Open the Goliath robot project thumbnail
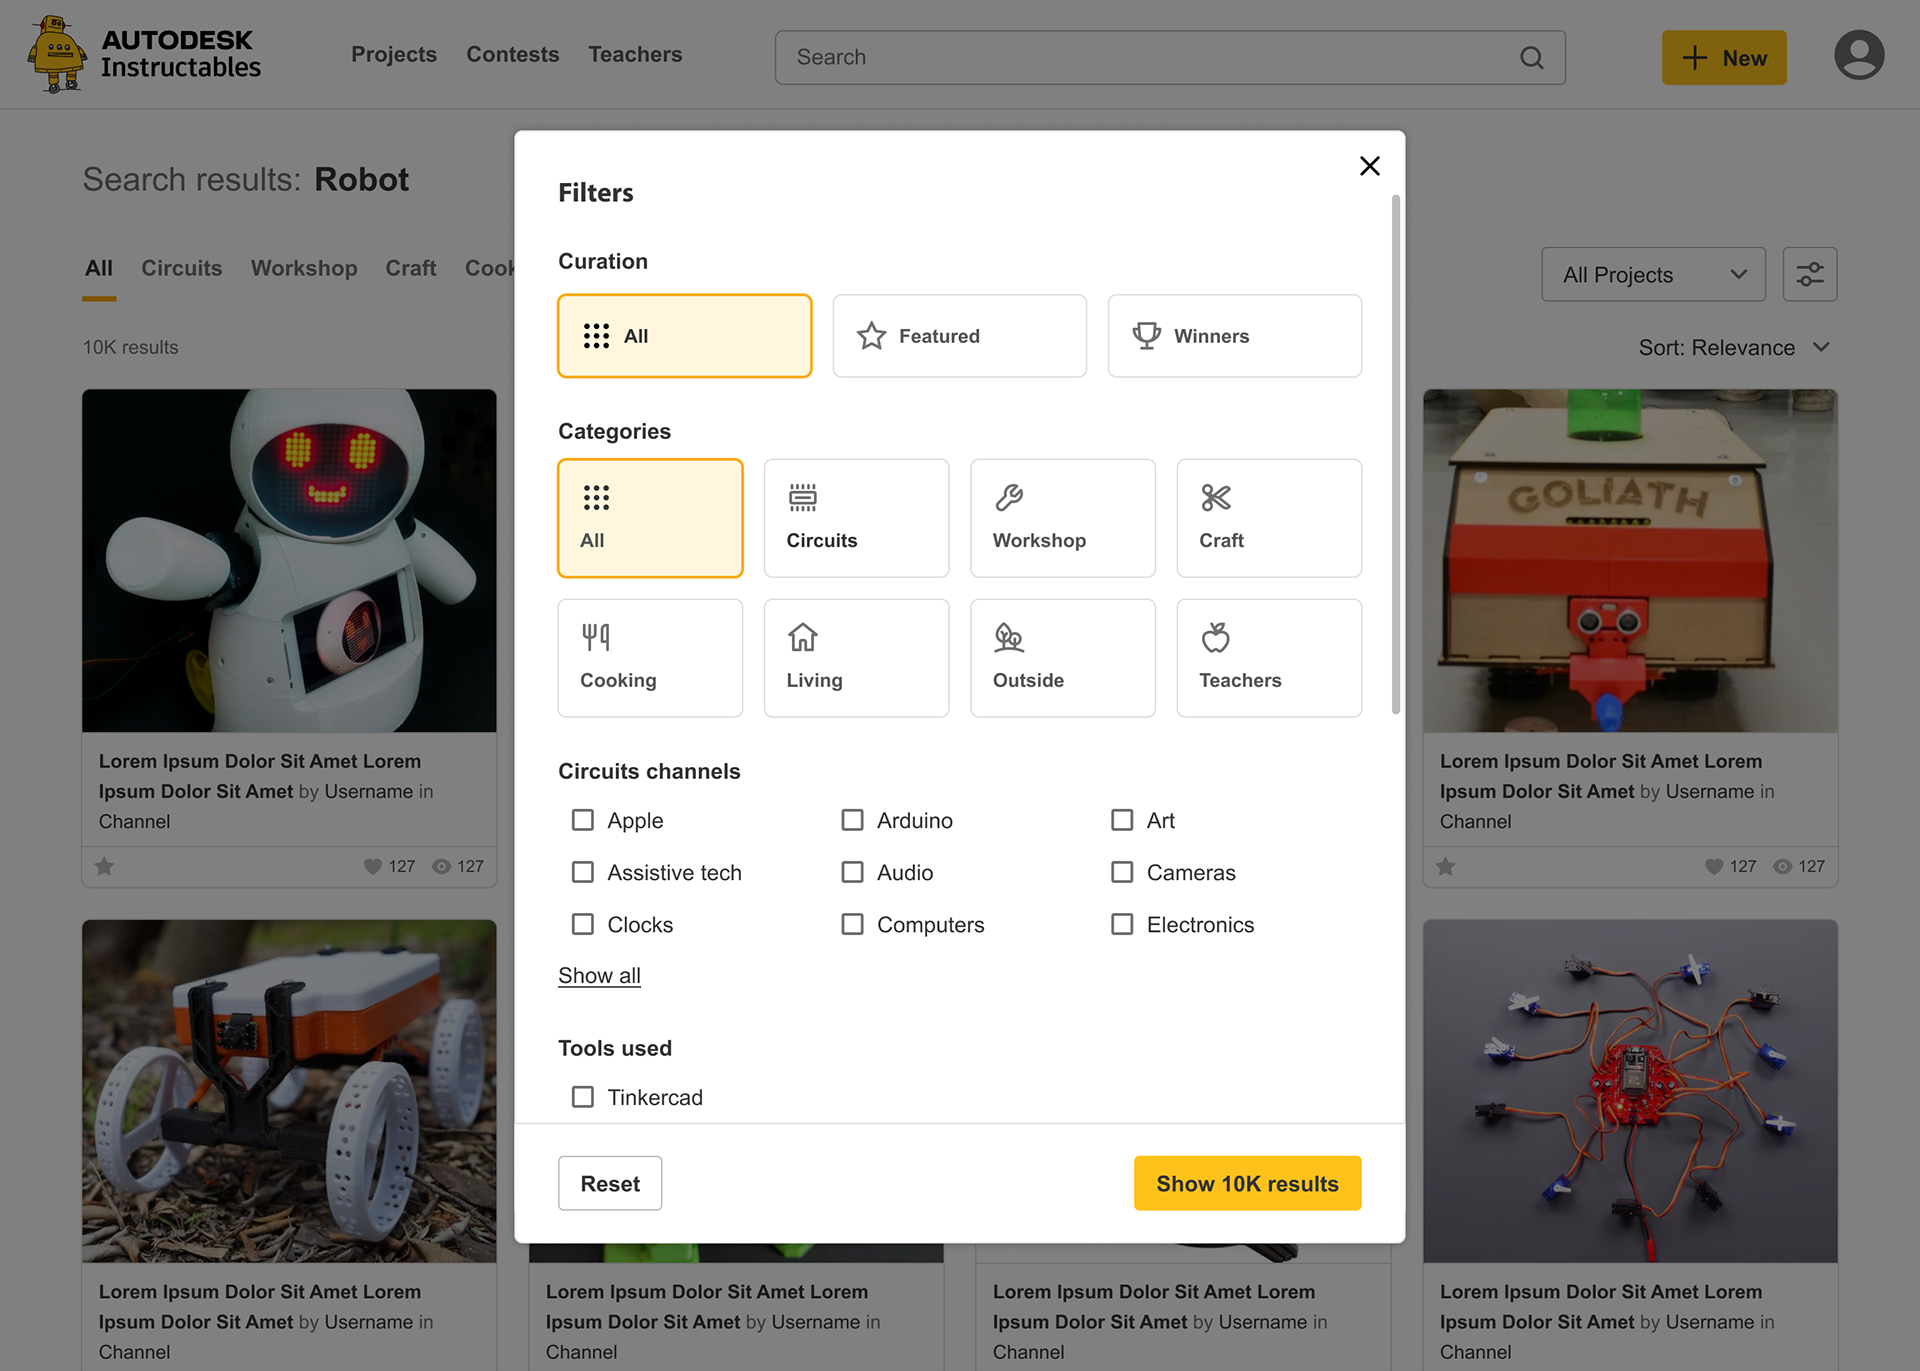The width and height of the screenshot is (1920, 1371). coord(1630,560)
